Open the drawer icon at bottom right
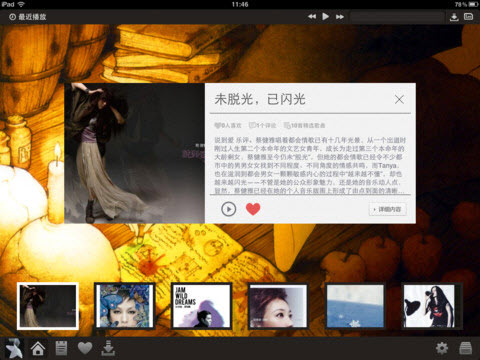Viewport: 480px width, 360px height. [x=465, y=349]
